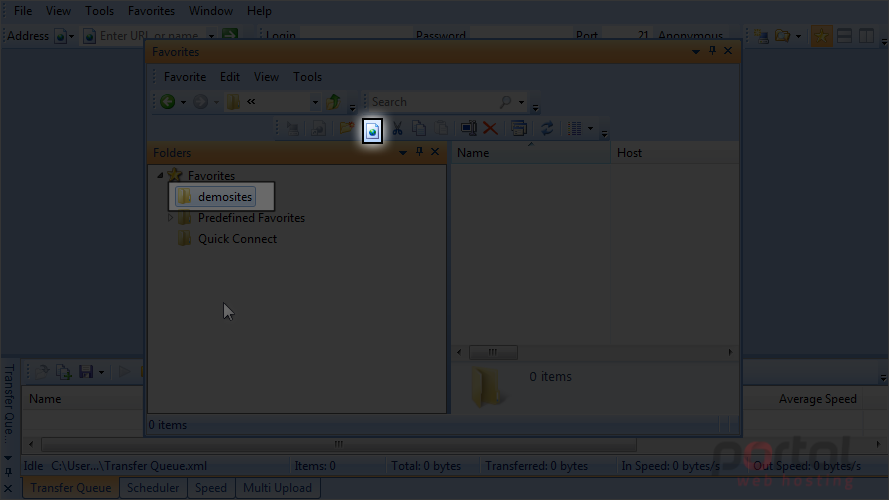
Task: Select the Predefined Favorites folder
Action: tap(242, 218)
